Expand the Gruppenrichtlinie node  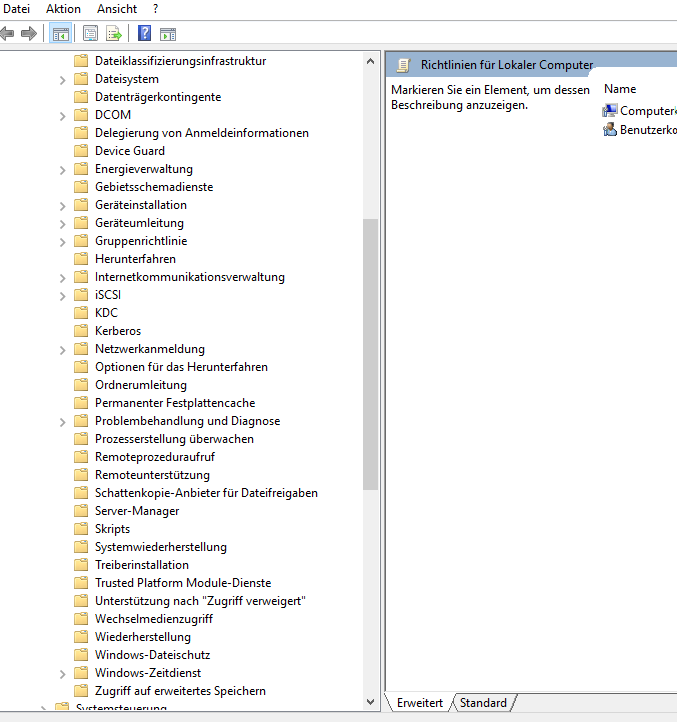pyautogui.click(x=63, y=242)
